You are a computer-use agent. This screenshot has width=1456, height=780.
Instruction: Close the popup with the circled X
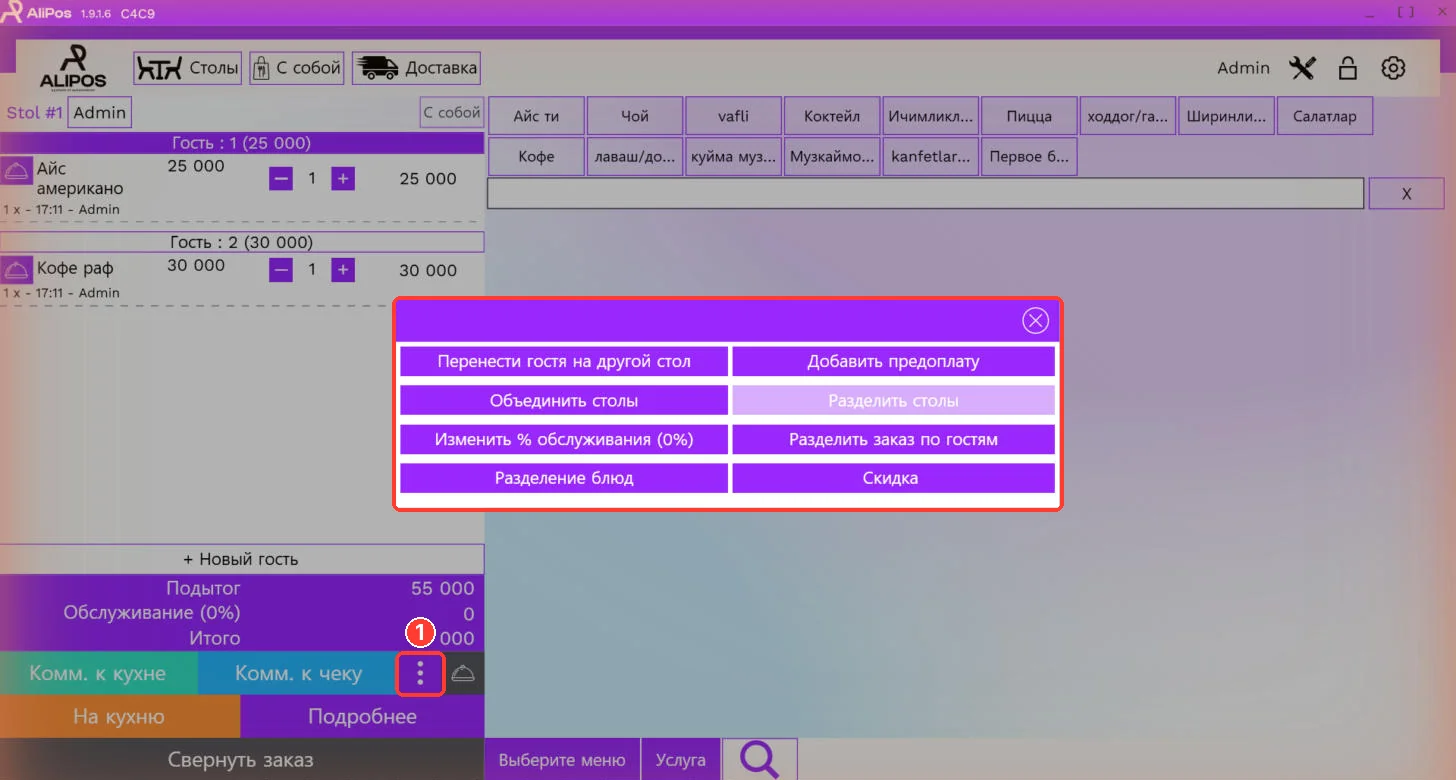[x=1035, y=321]
